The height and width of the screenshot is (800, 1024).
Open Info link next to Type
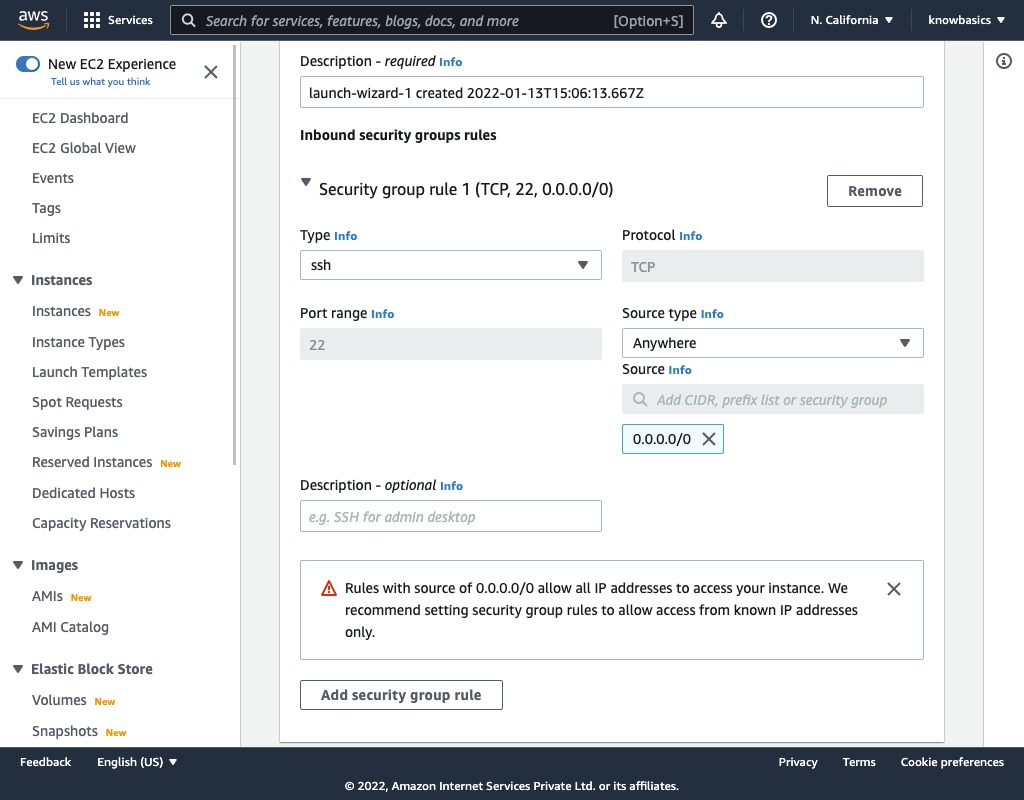(345, 236)
